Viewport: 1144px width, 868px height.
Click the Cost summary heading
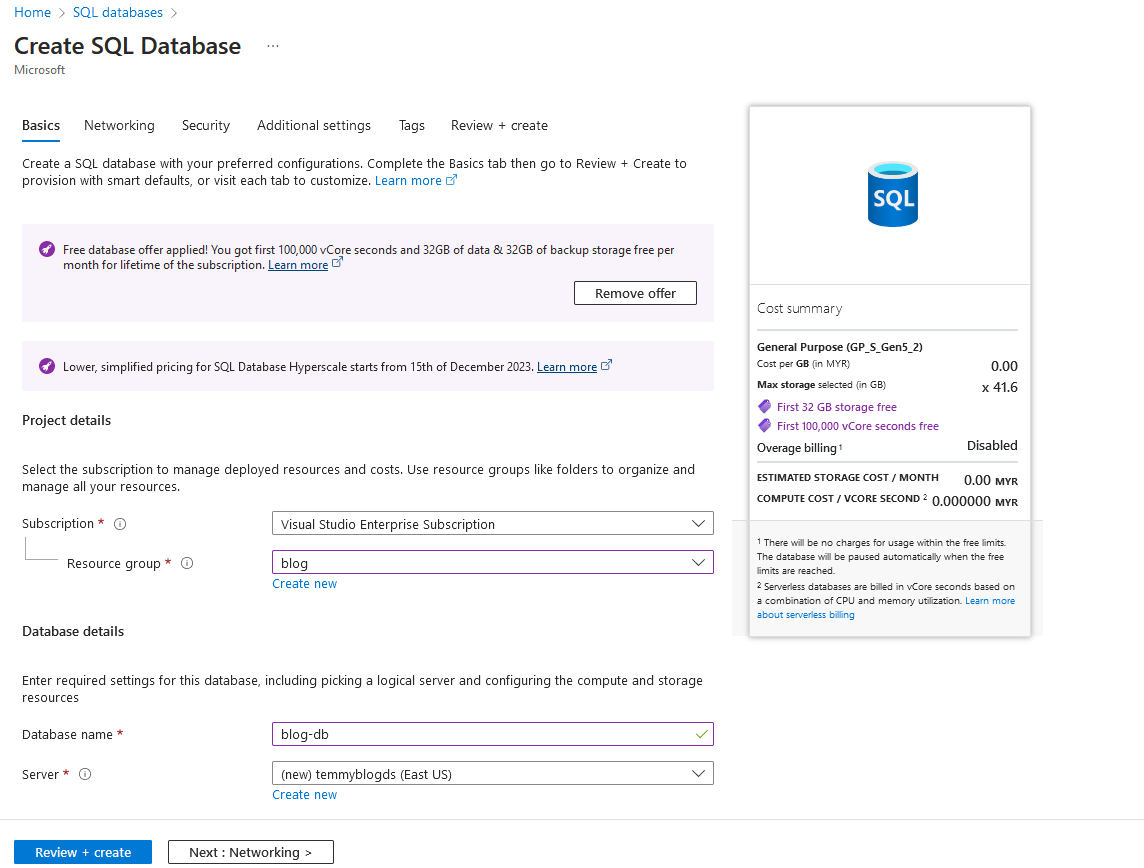tap(800, 309)
